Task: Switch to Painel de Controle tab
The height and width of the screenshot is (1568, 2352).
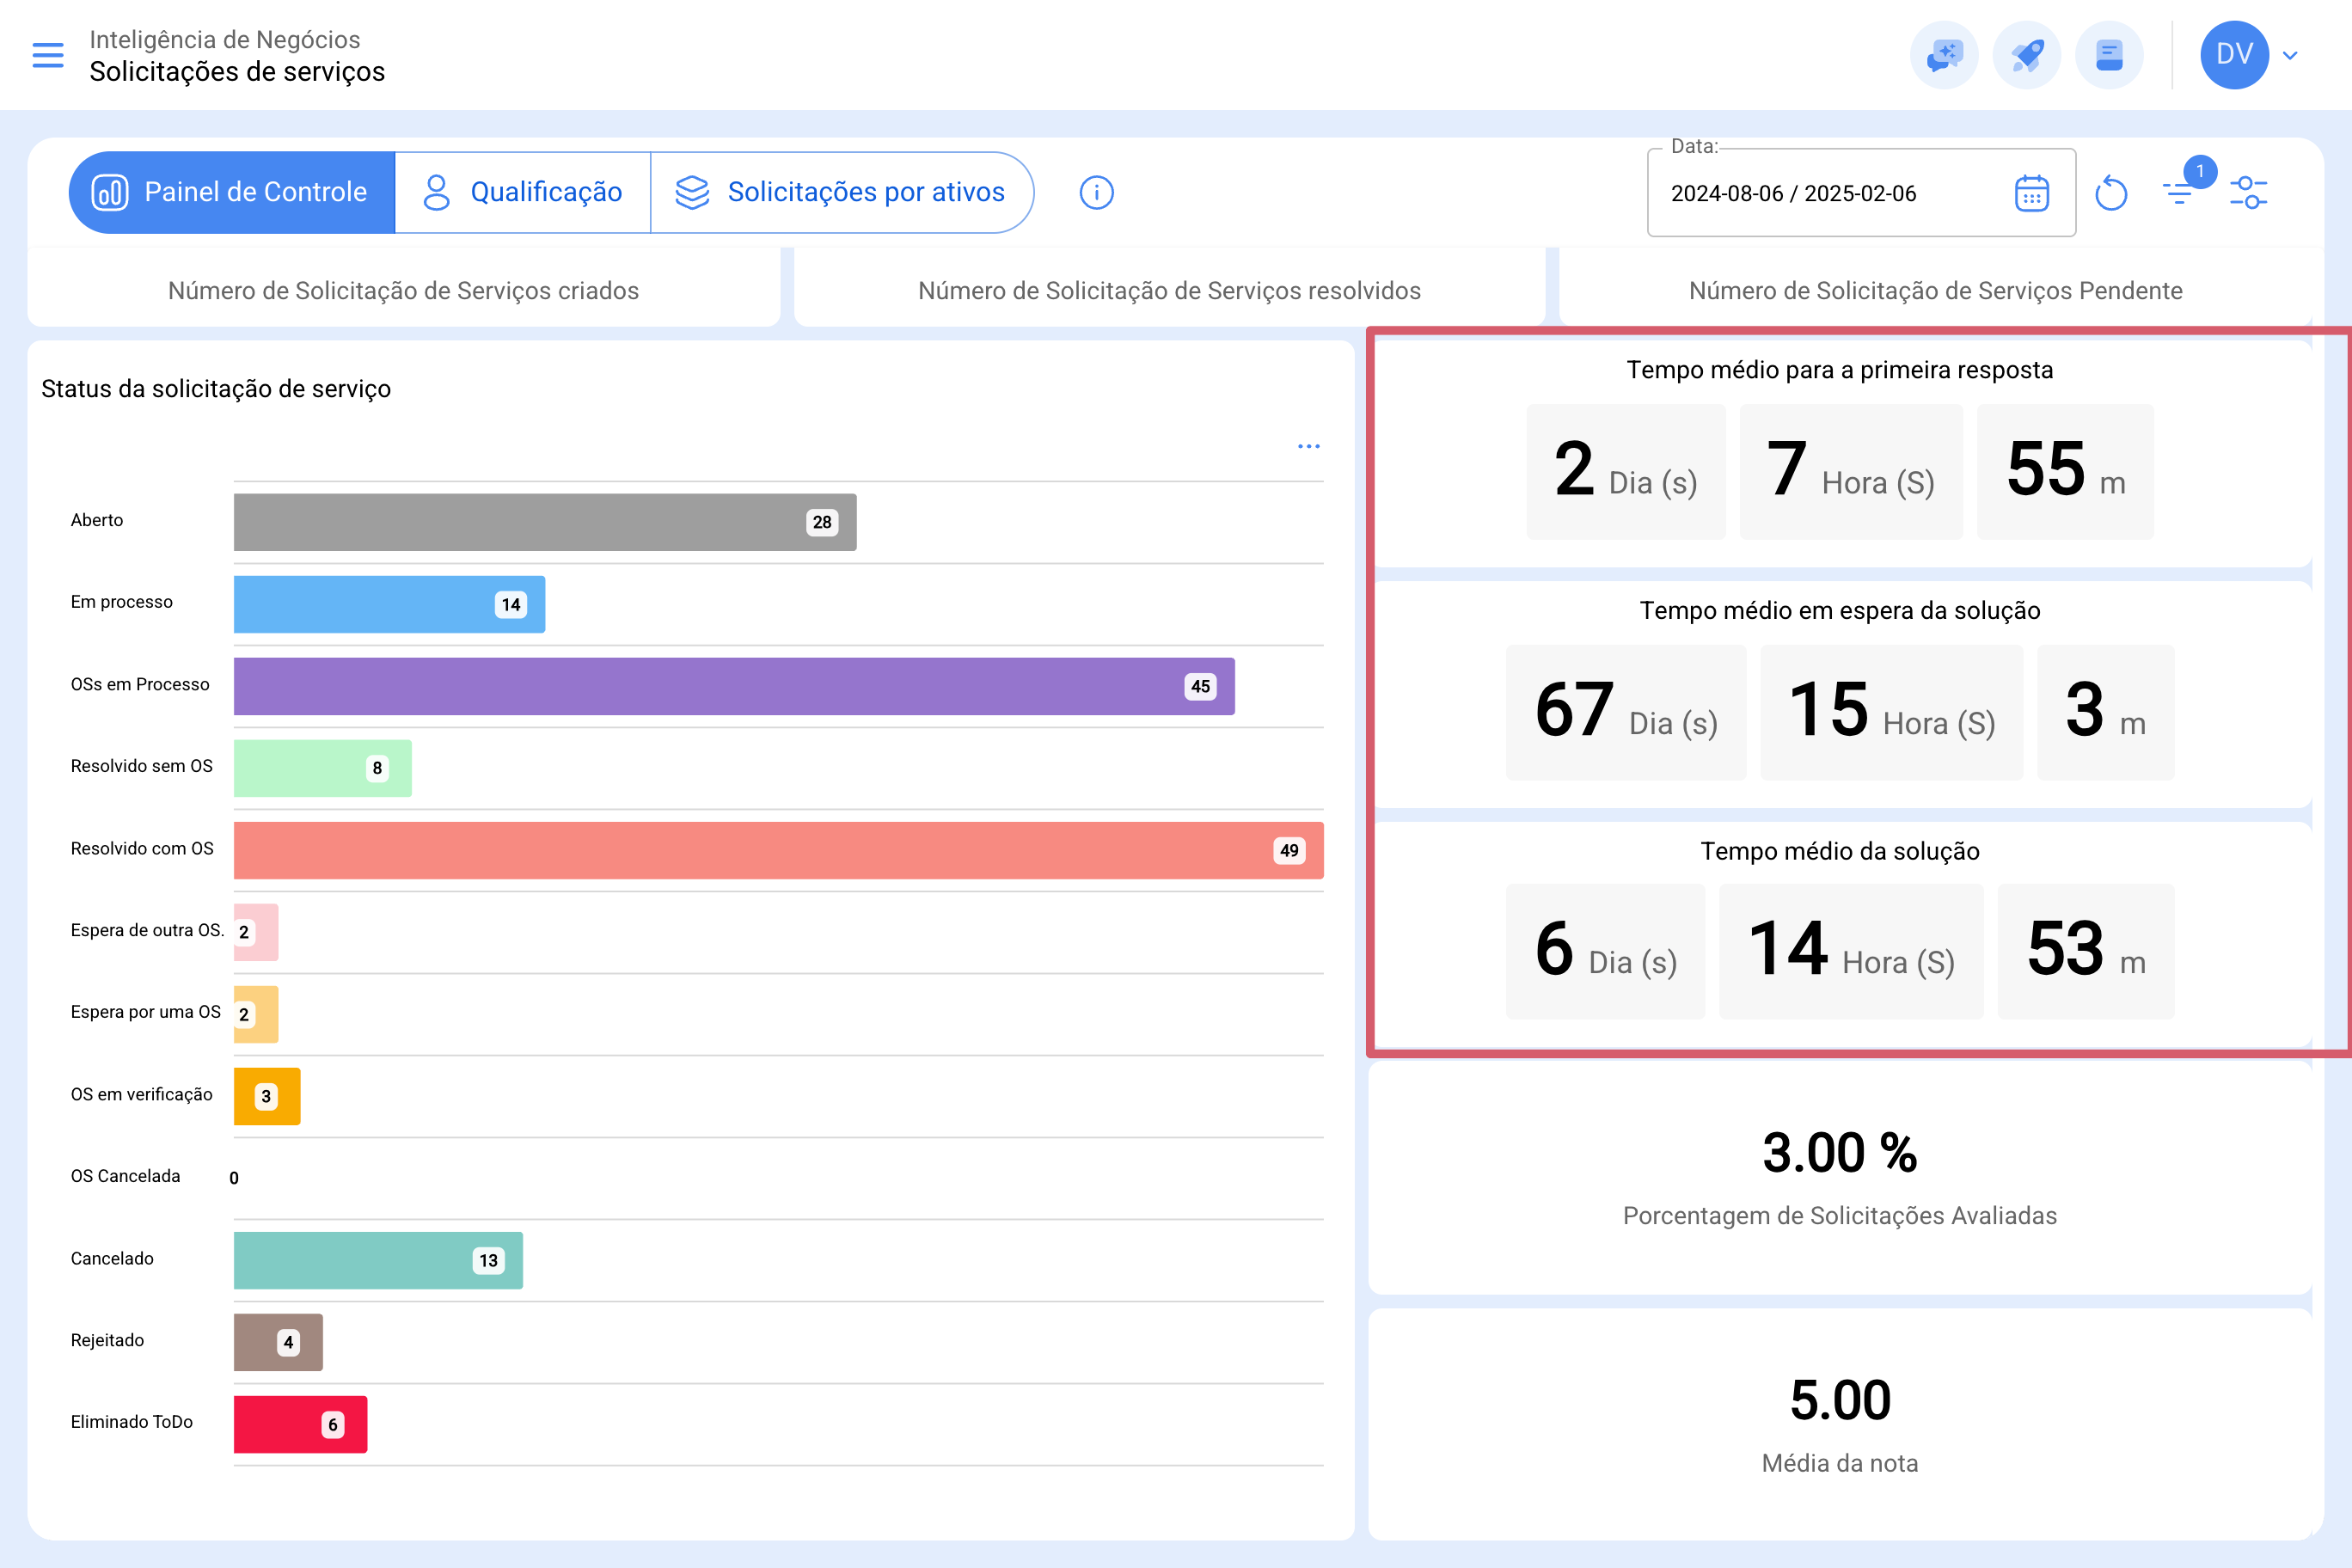Action: pos(232,192)
